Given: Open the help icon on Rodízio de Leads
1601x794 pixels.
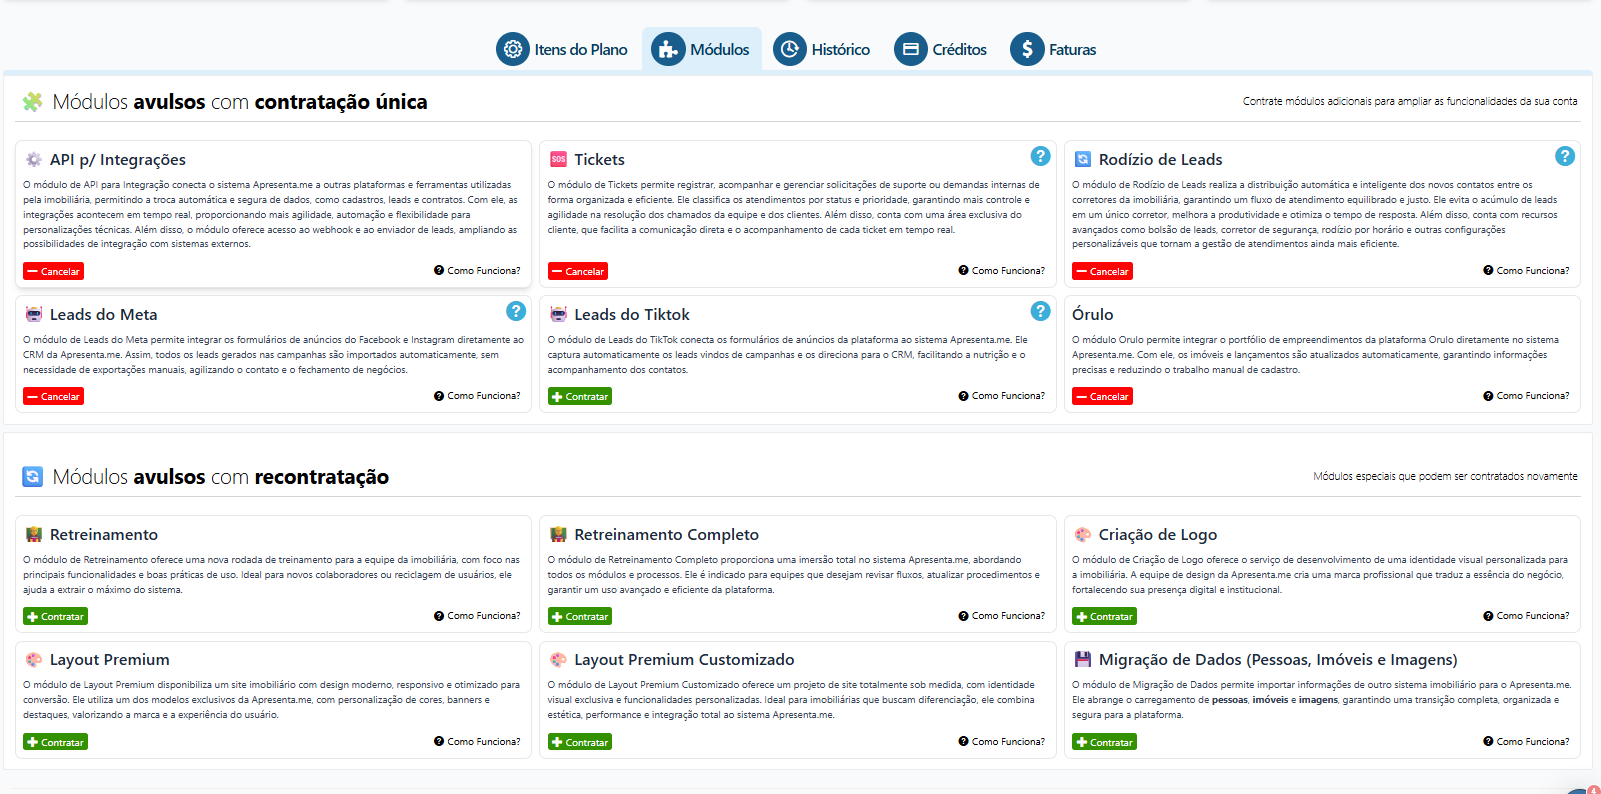Looking at the screenshot, I should click(1564, 156).
